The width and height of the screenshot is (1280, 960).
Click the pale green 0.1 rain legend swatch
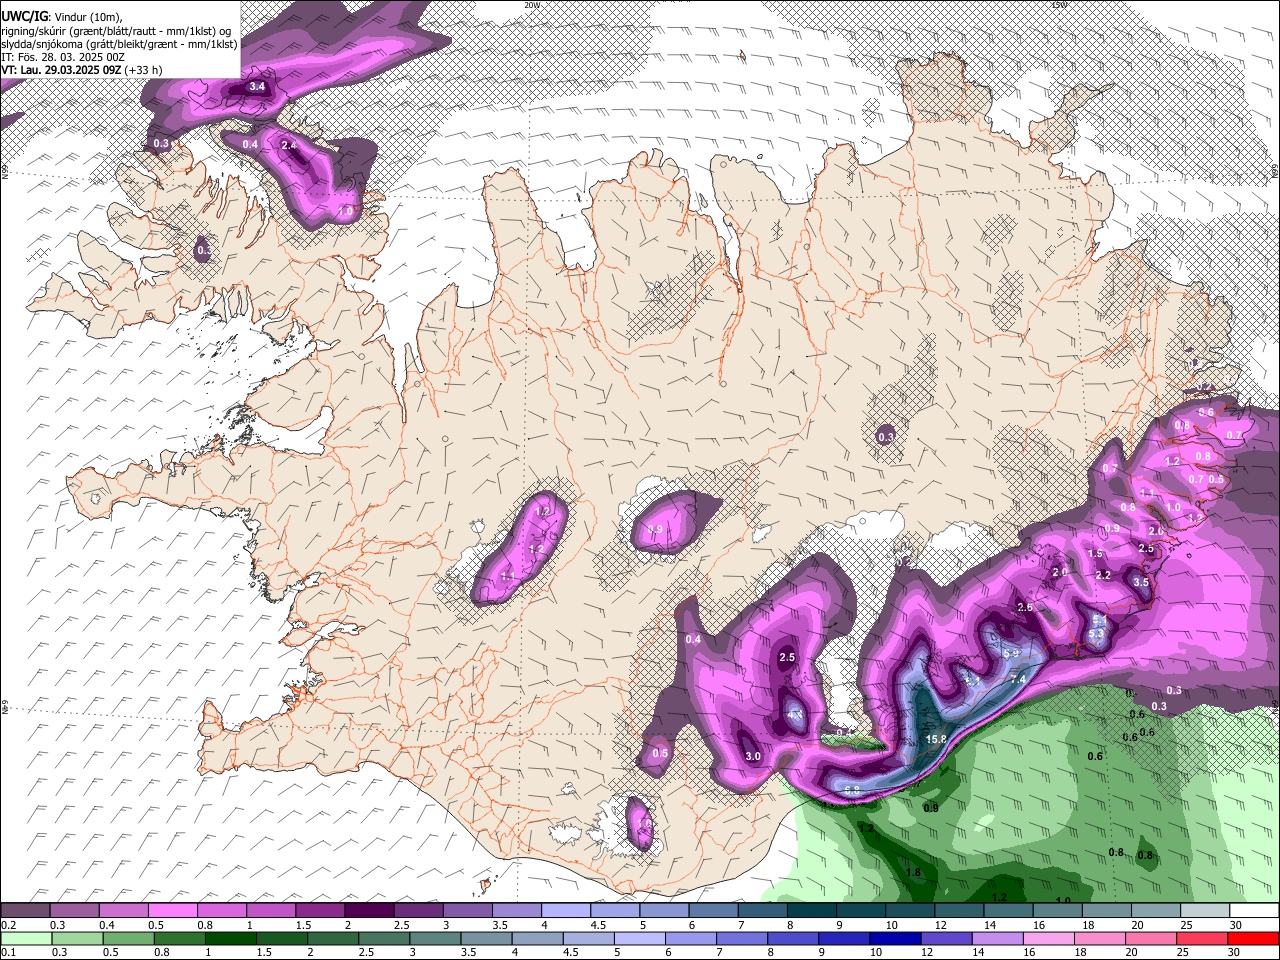[26, 938]
